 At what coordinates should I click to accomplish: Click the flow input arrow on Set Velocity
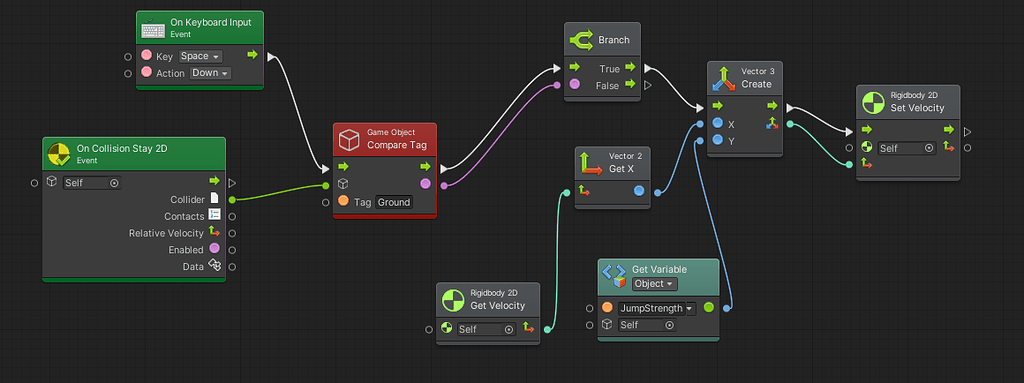[867, 129]
